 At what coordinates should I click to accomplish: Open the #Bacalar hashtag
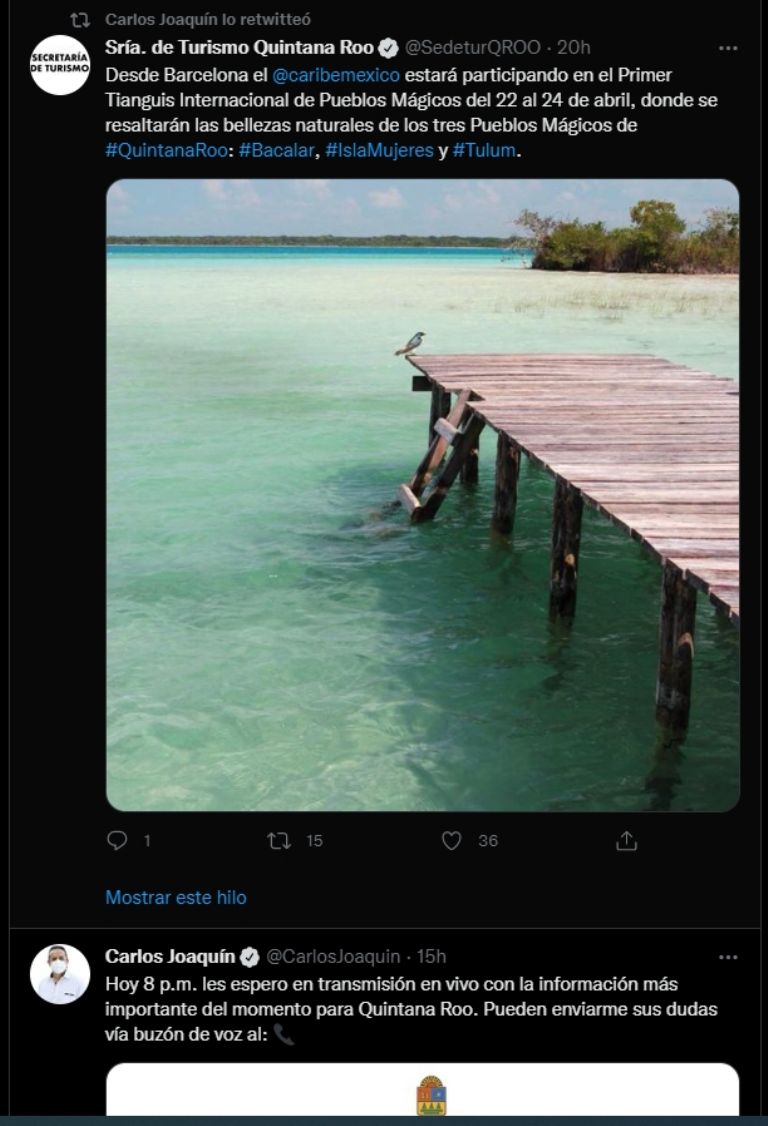click(x=277, y=150)
